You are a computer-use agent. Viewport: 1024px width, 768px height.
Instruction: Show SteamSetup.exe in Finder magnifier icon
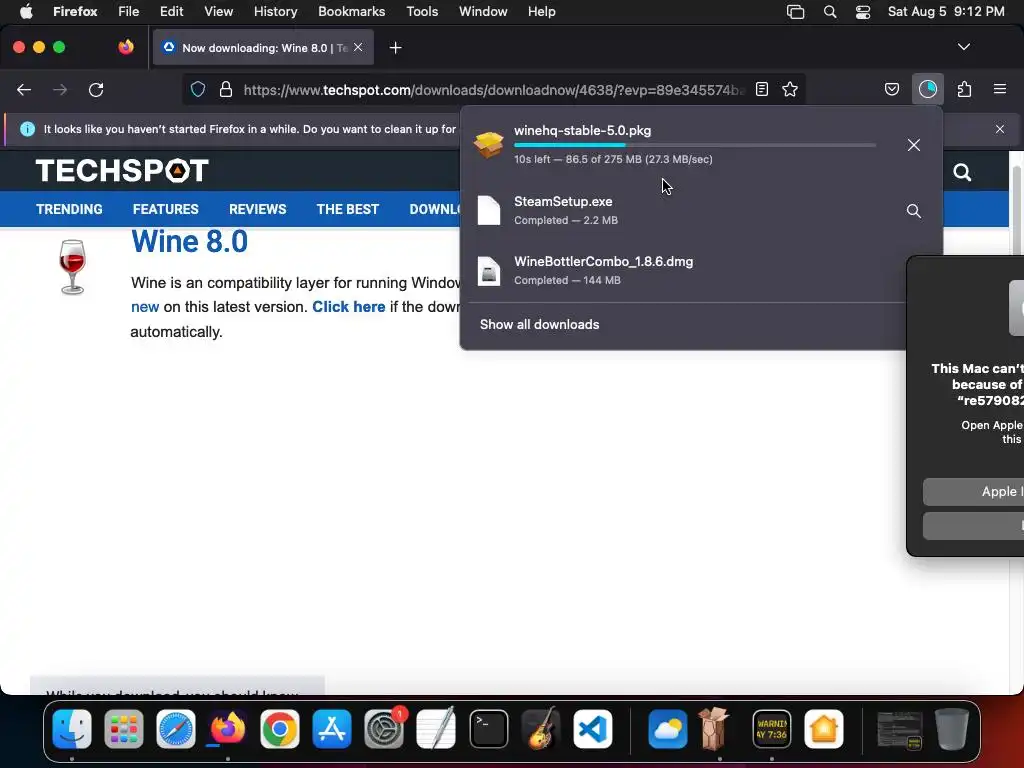(x=914, y=211)
